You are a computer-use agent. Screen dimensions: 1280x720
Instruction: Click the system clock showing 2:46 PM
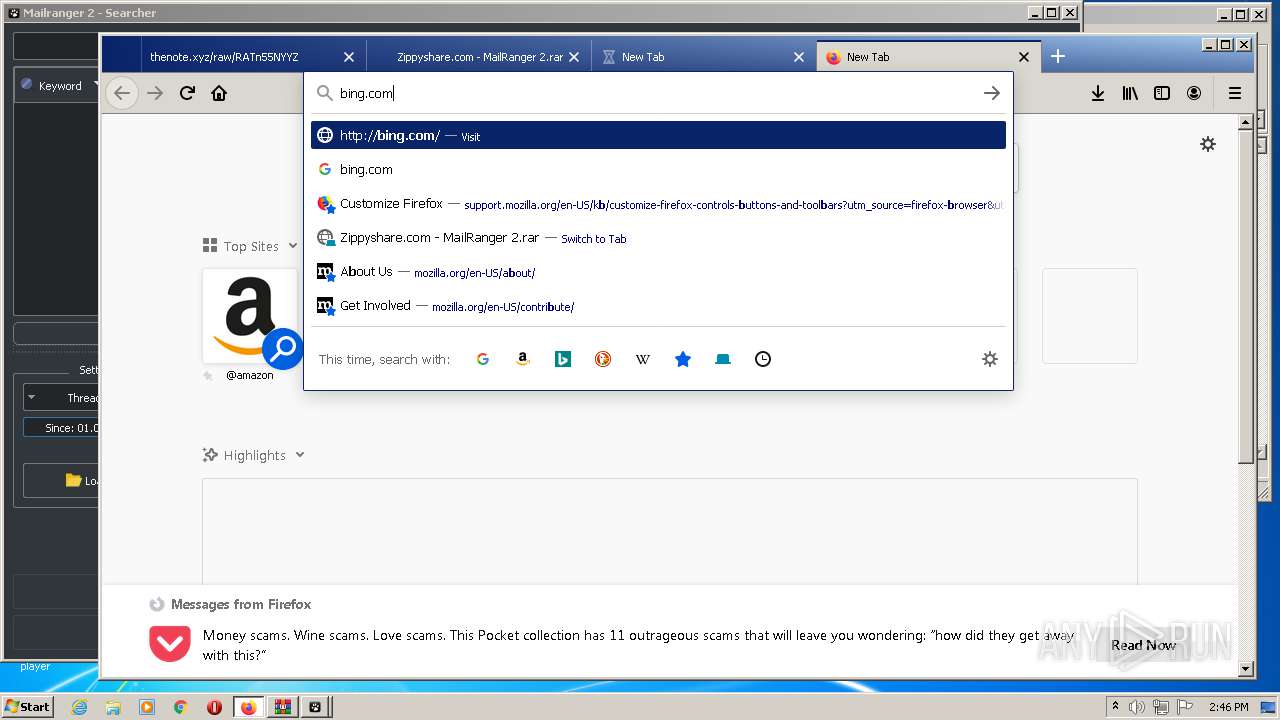click(x=1228, y=707)
